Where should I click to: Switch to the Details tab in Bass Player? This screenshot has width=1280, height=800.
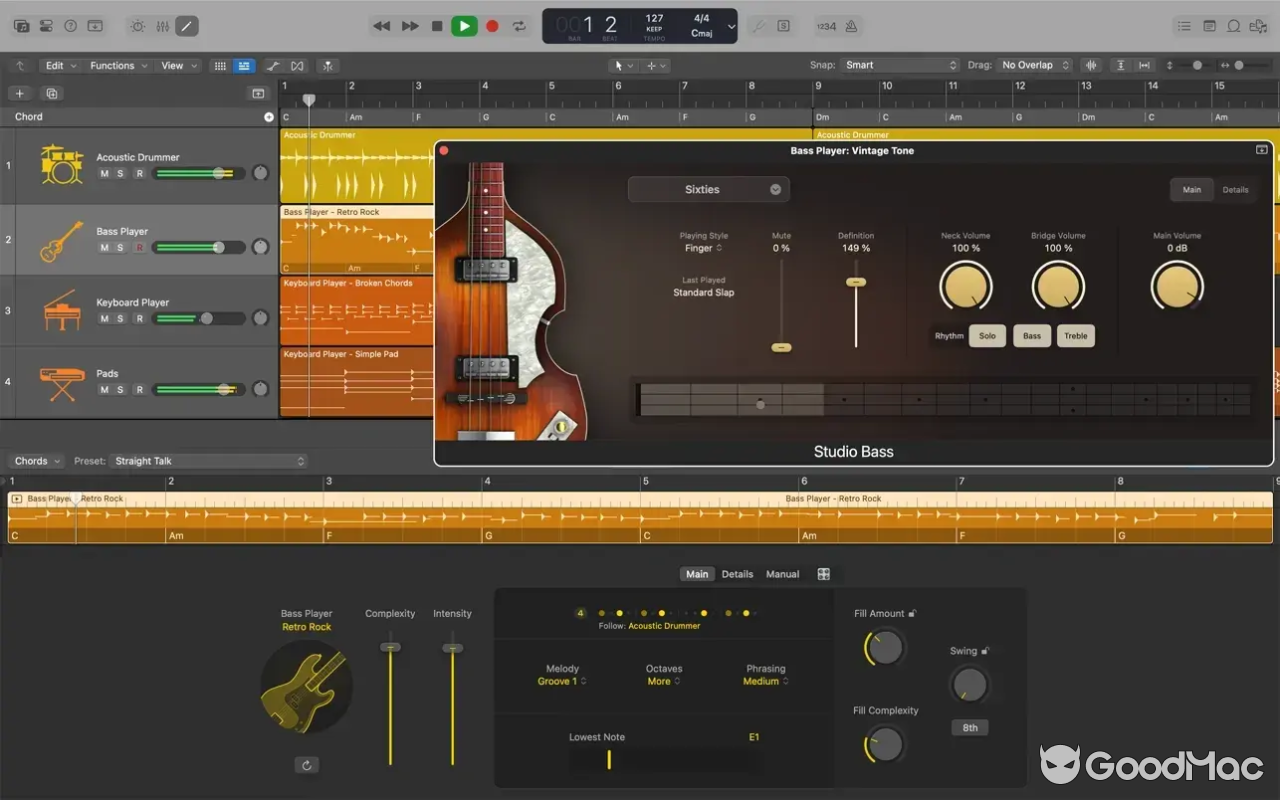pyautogui.click(x=1236, y=189)
